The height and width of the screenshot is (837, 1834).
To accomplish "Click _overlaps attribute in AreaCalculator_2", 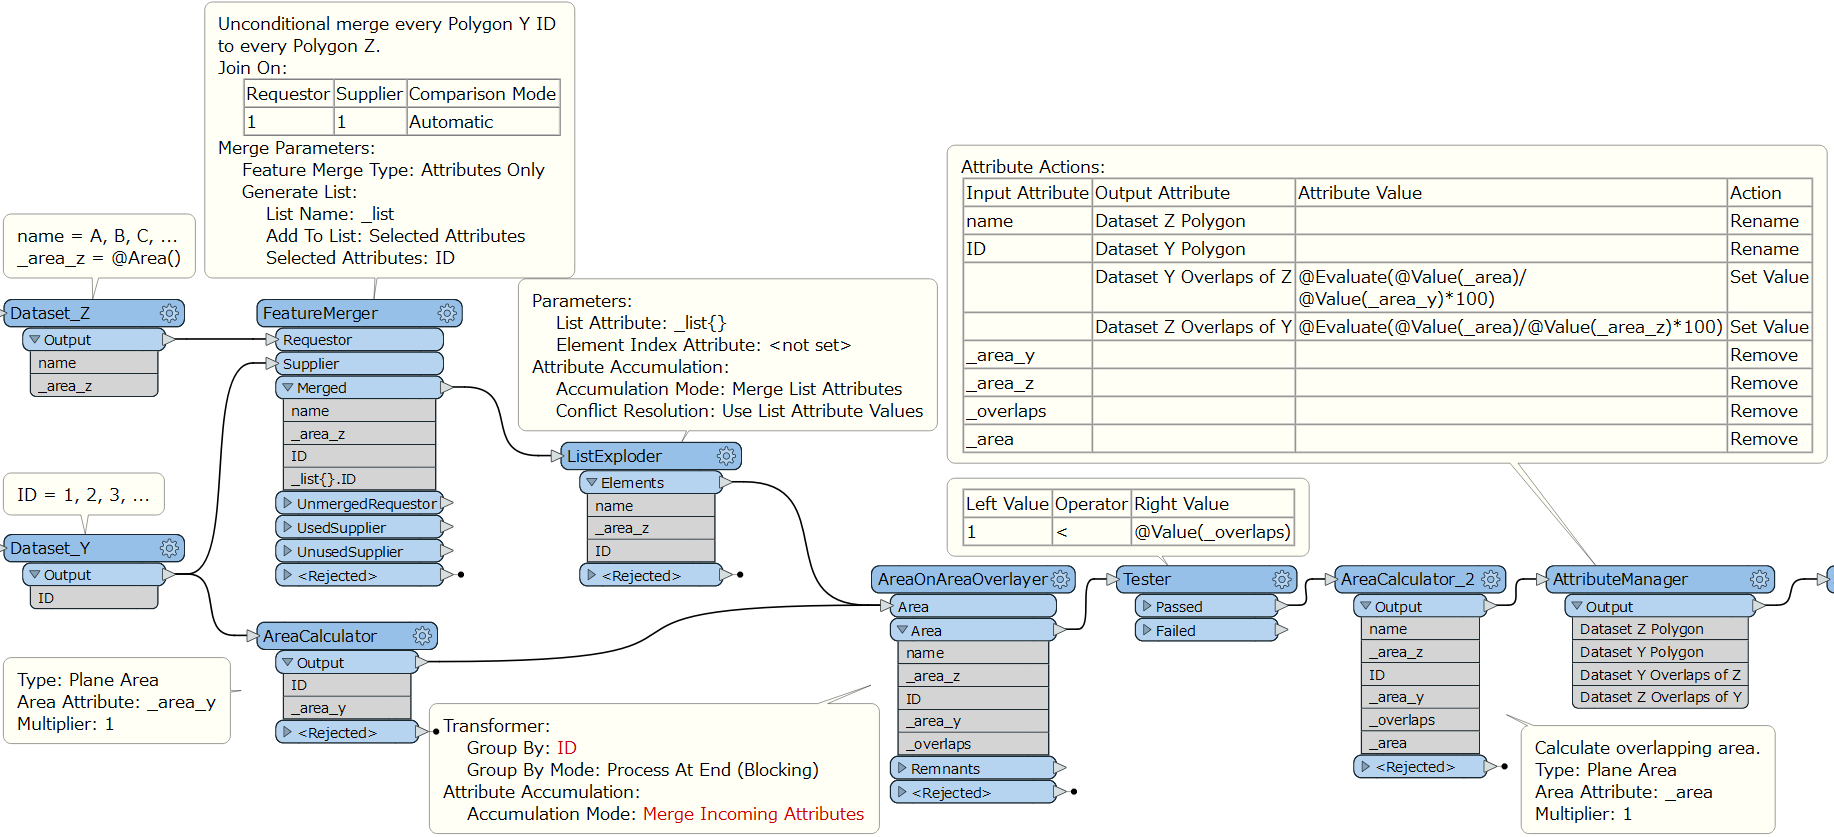I will [1420, 720].
